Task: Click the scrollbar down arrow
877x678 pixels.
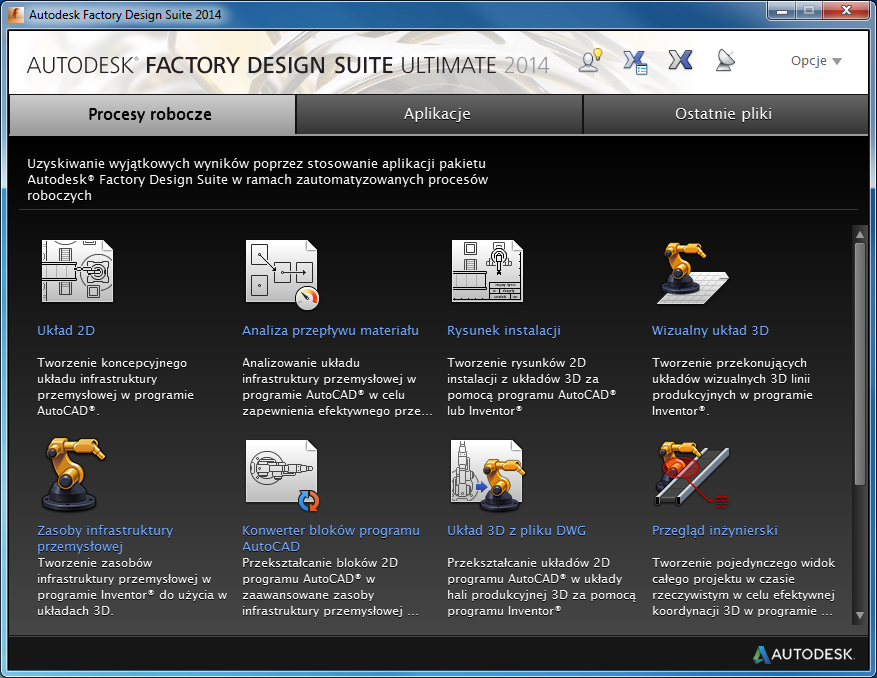Action: (860, 615)
